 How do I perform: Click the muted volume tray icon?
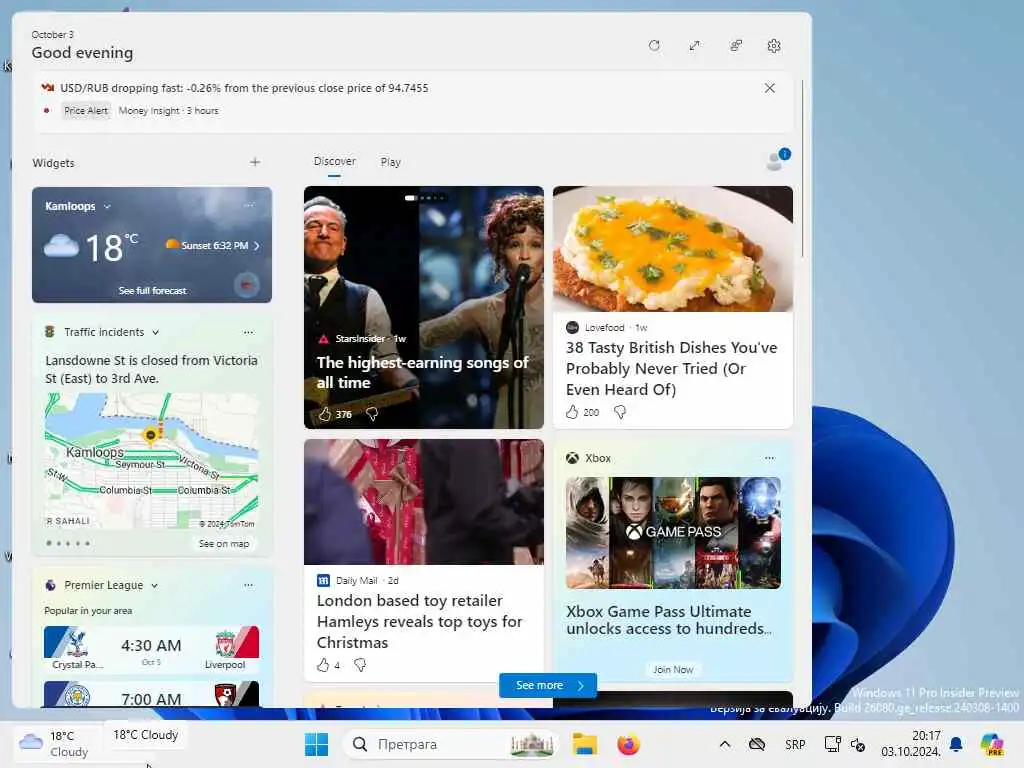click(x=858, y=744)
